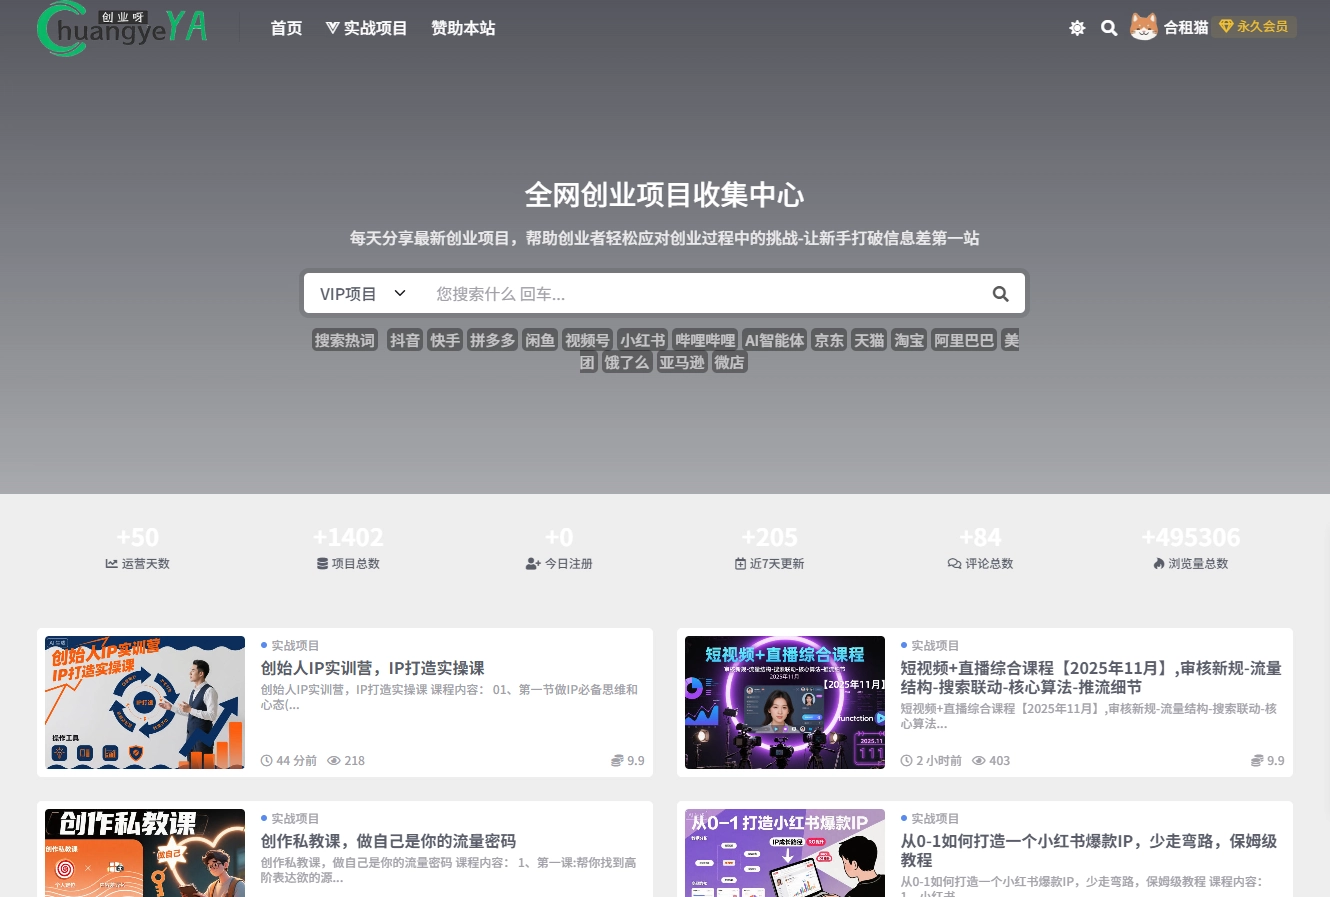
Task: Open article titled 创作私教课，做自己是你的流量密码
Action: click(x=388, y=841)
